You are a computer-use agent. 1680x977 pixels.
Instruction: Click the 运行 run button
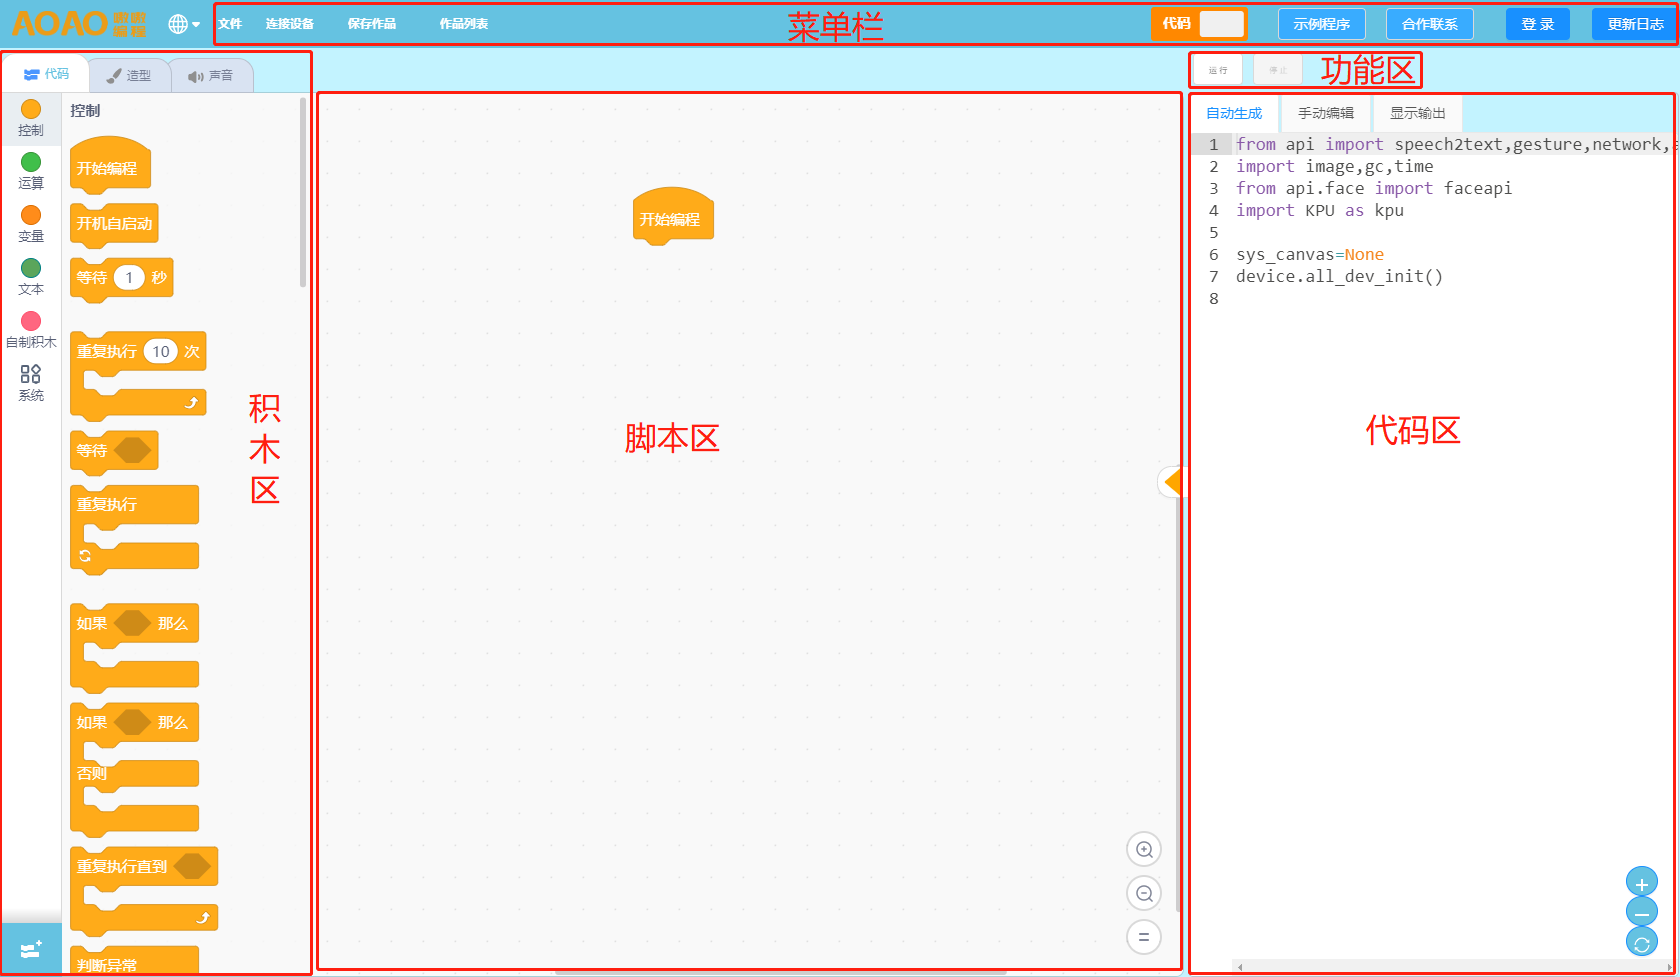pyautogui.click(x=1218, y=70)
